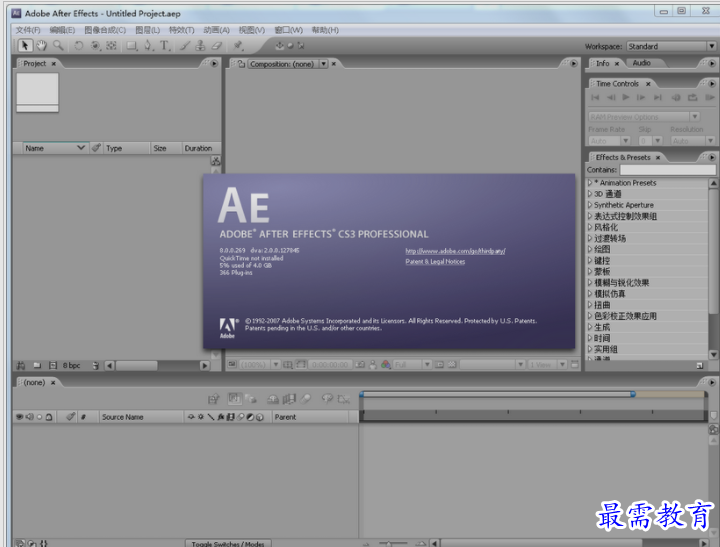Toggle live update button in timeline
The image size is (720, 547).
tap(235, 399)
